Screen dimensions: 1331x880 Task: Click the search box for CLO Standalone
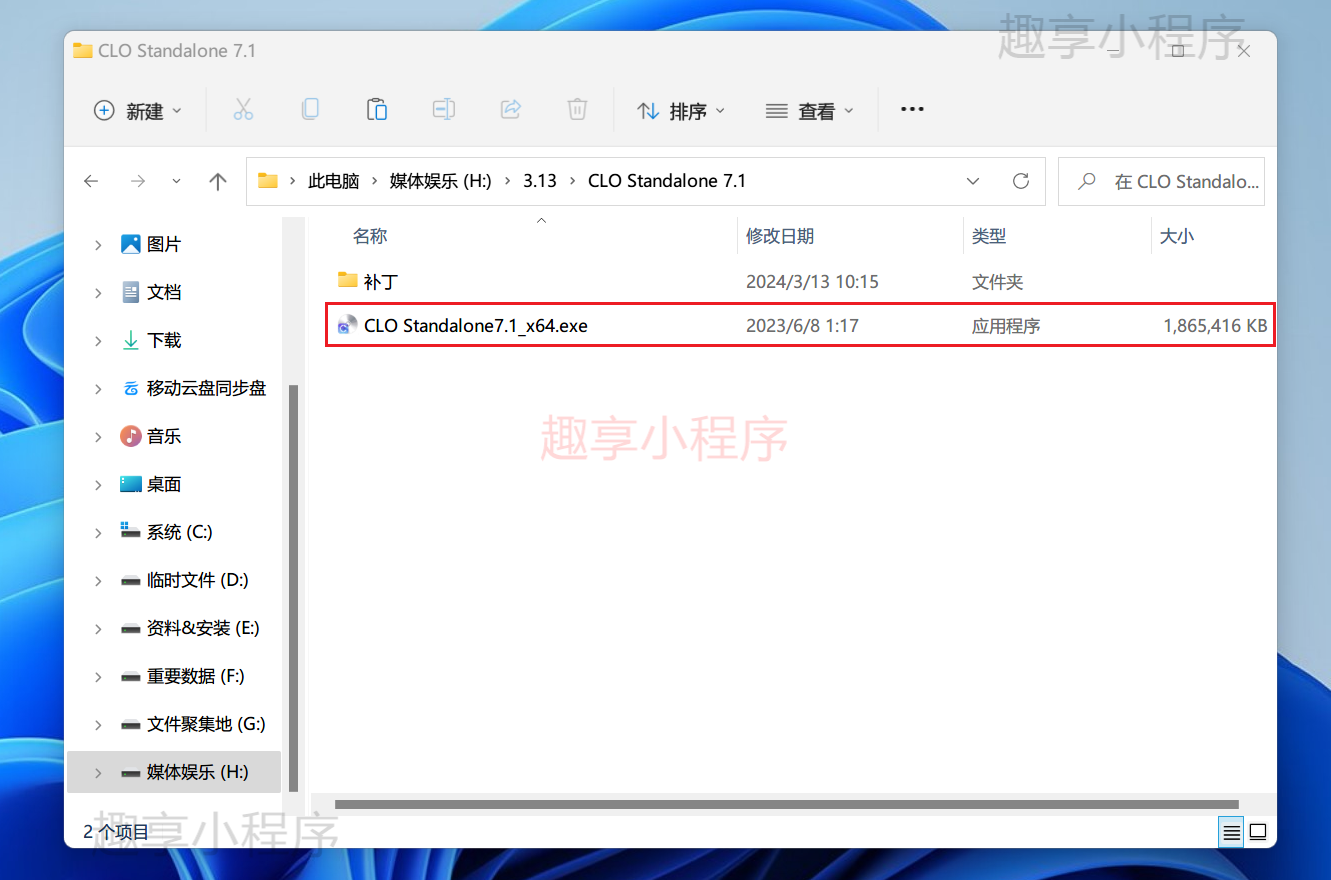click(1162, 181)
